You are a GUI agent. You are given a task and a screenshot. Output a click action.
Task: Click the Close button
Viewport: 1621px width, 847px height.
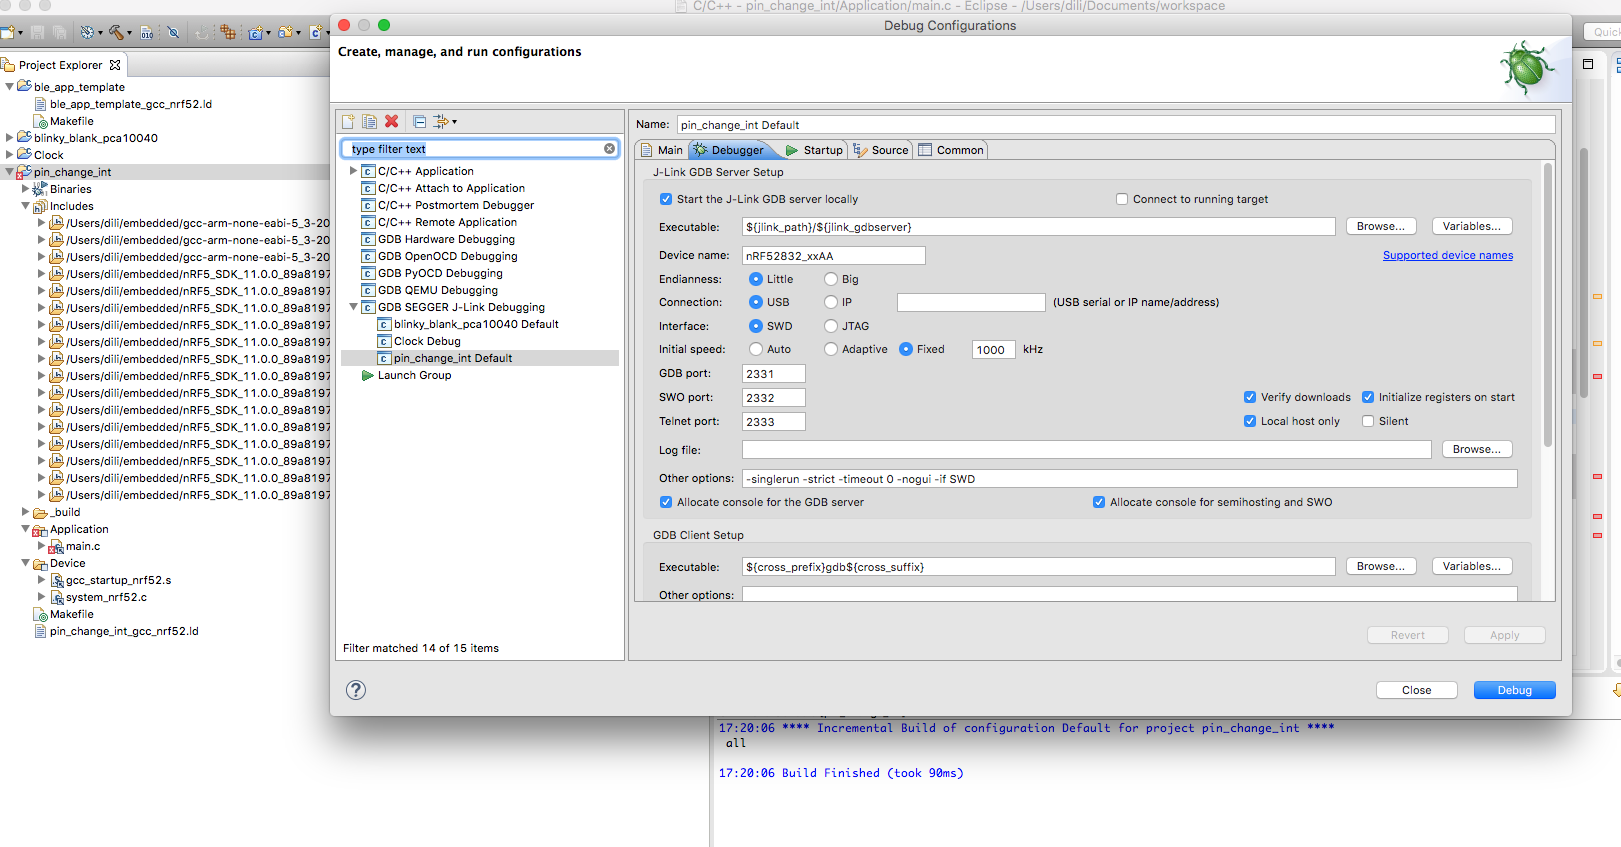click(1417, 690)
